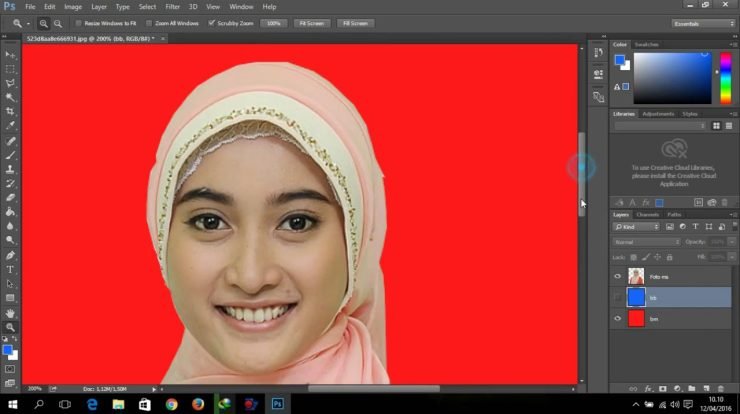Switch to the Channels tab

click(x=647, y=214)
